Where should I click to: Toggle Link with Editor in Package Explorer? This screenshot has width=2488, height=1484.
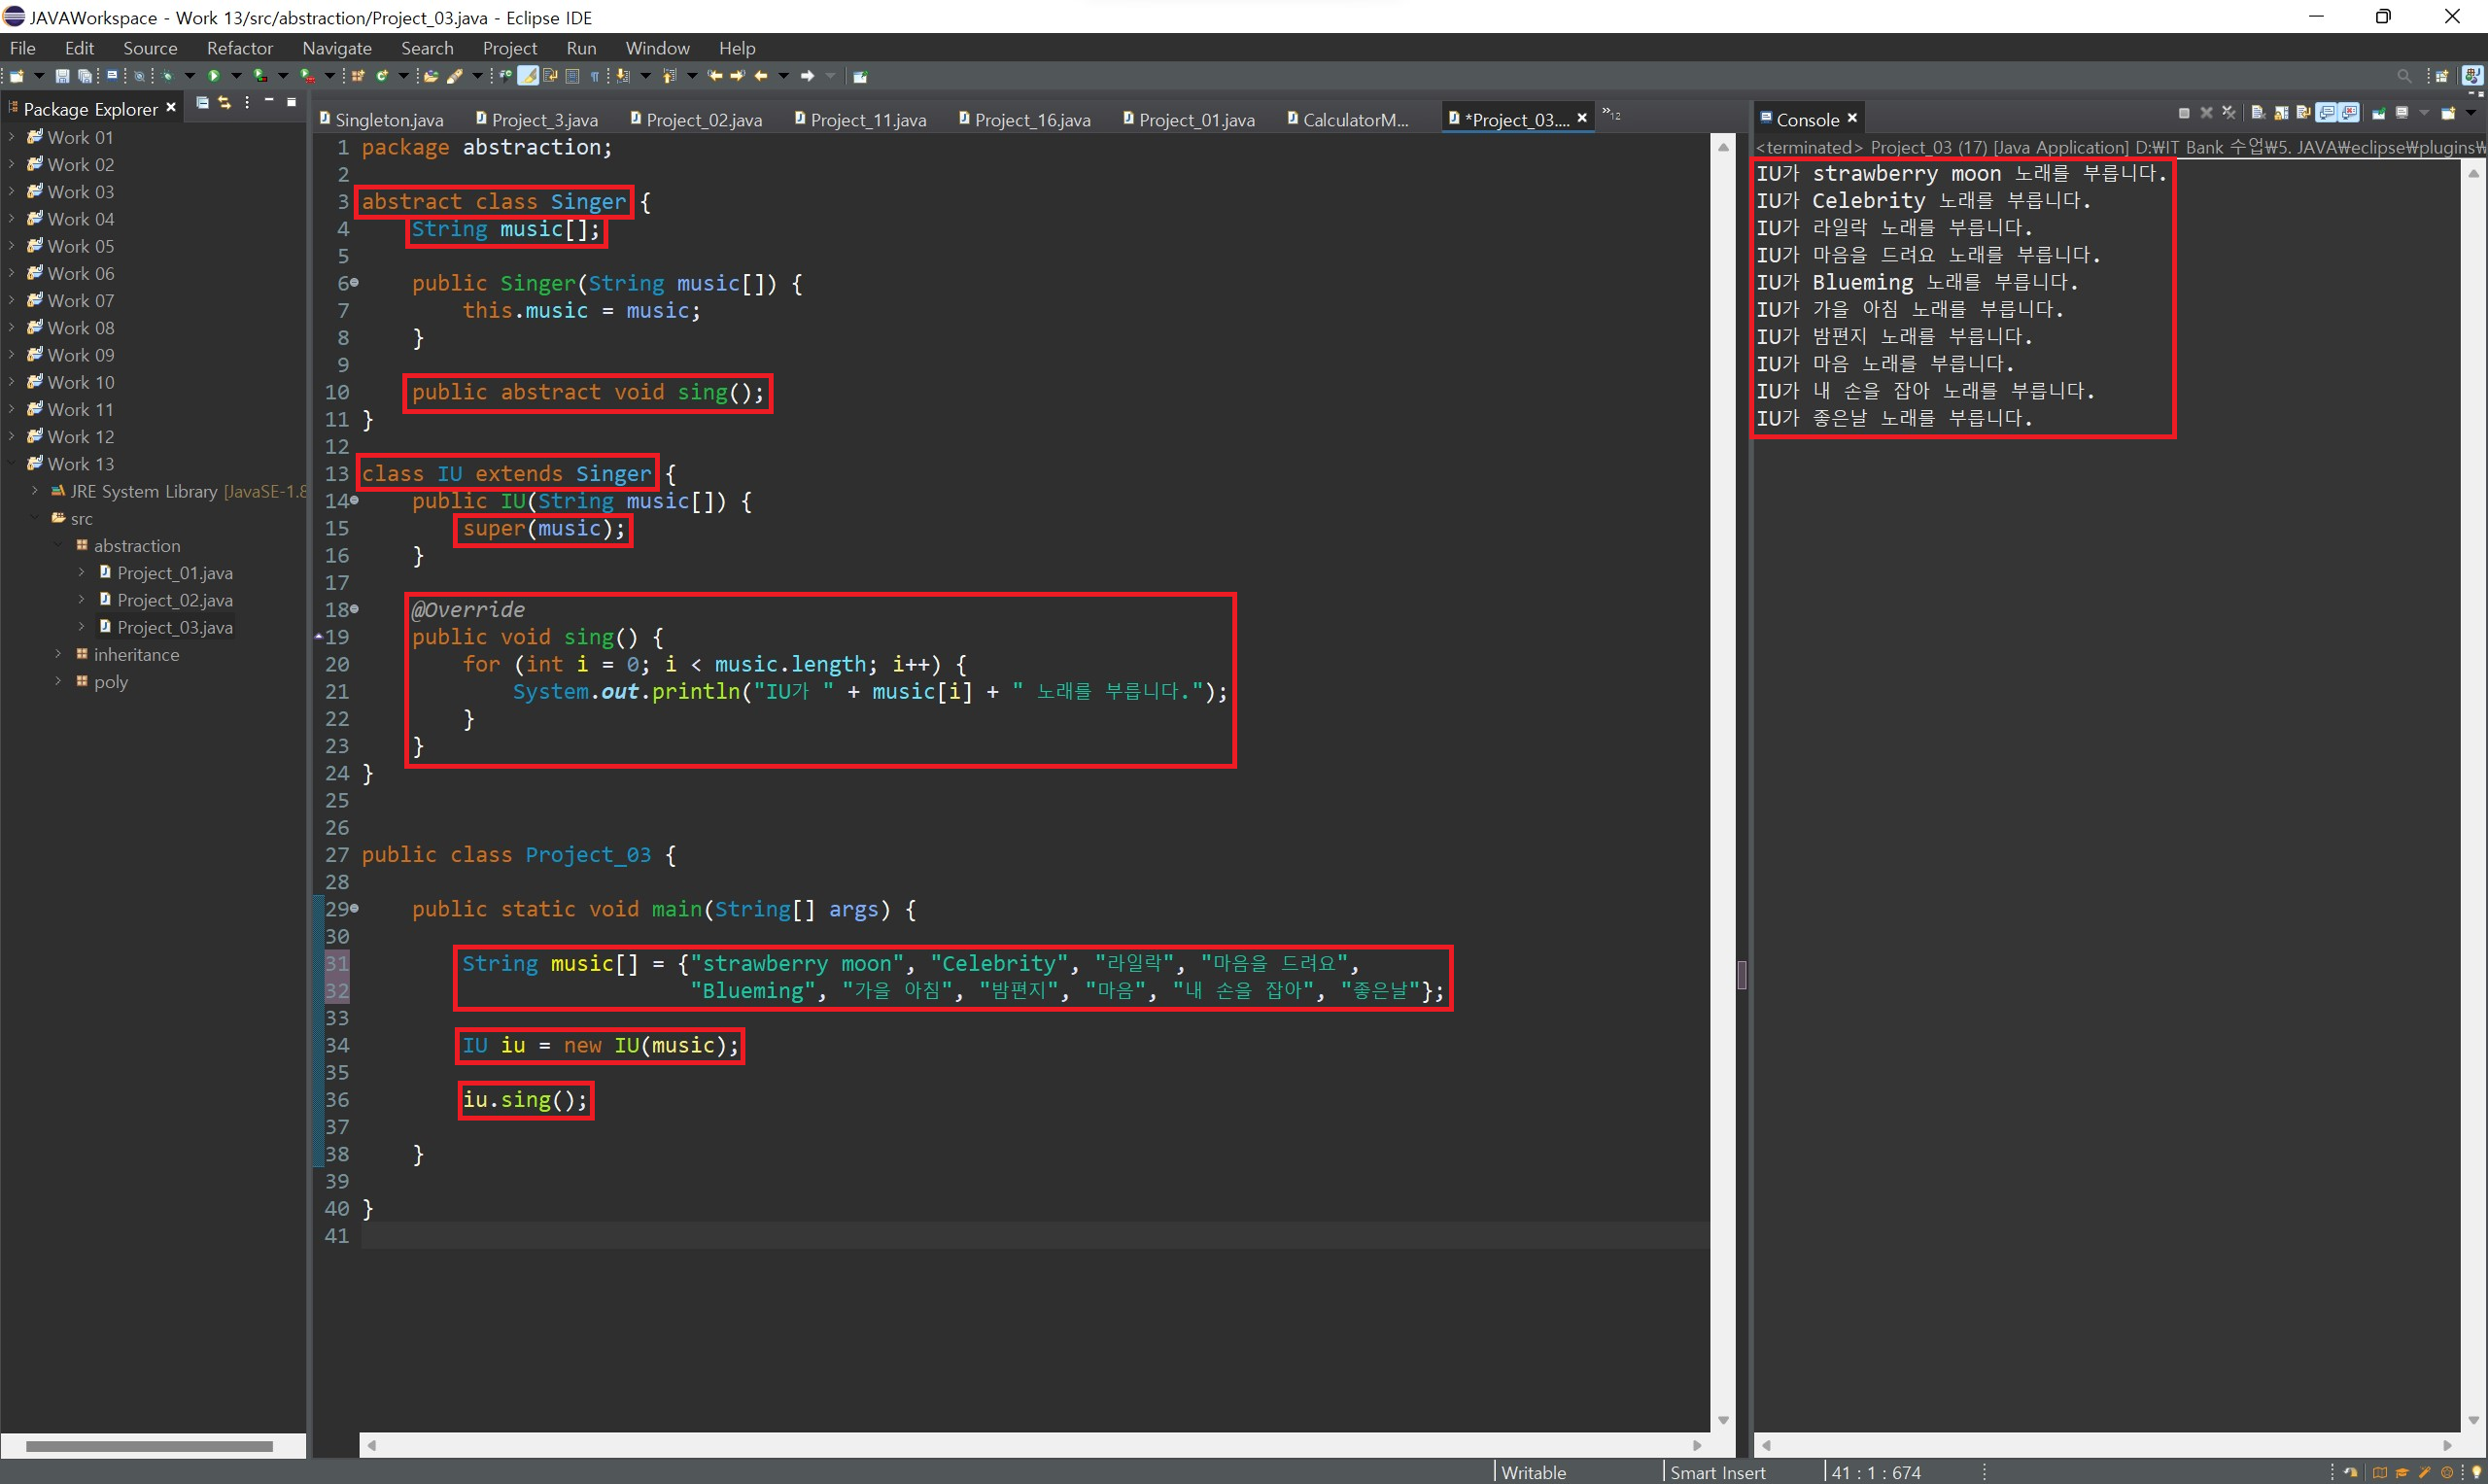(224, 102)
